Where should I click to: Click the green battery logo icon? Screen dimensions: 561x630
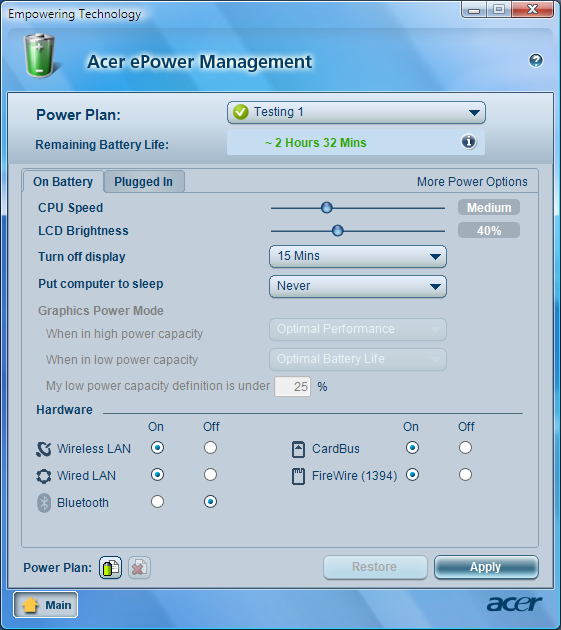40,56
